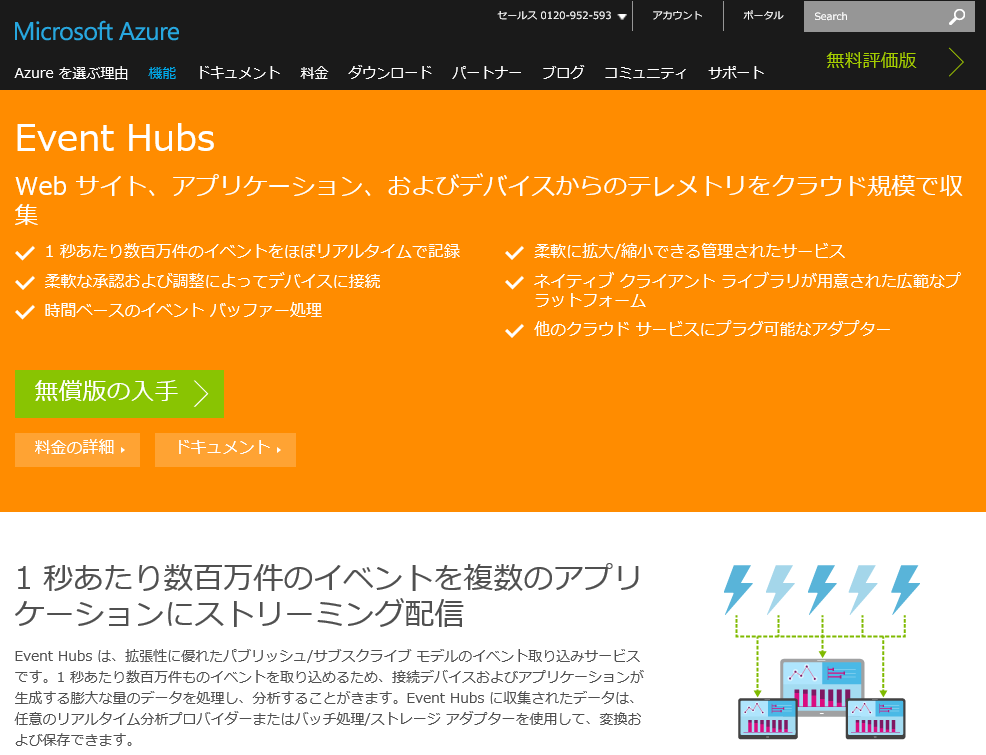The image size is (986, 755).
Task: Open the 料金 menu item
Action: click(x=314, y=73)
